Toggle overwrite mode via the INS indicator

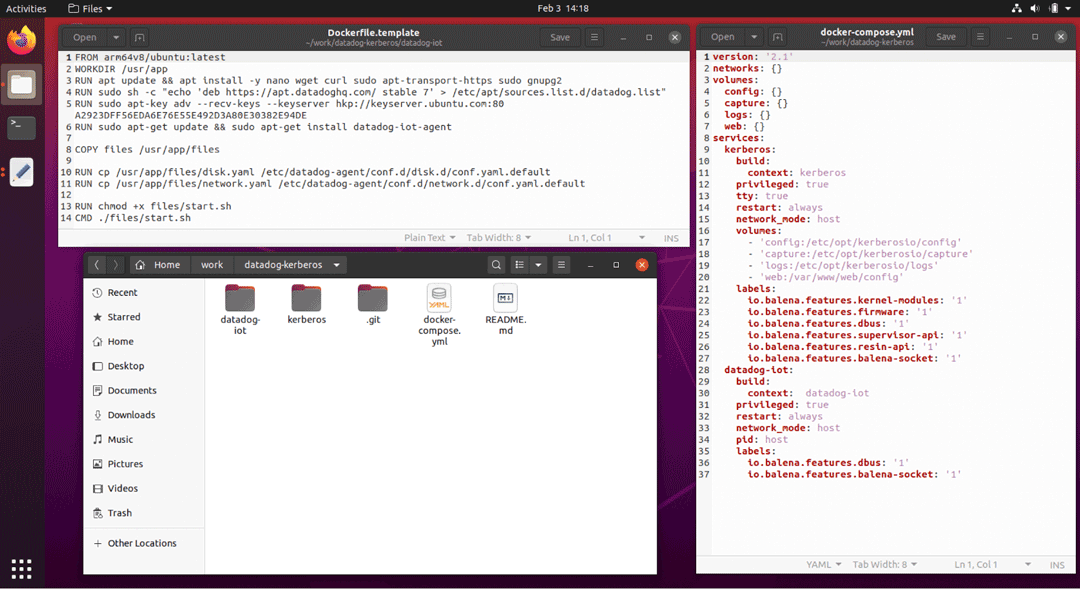[x=671, y=237]
